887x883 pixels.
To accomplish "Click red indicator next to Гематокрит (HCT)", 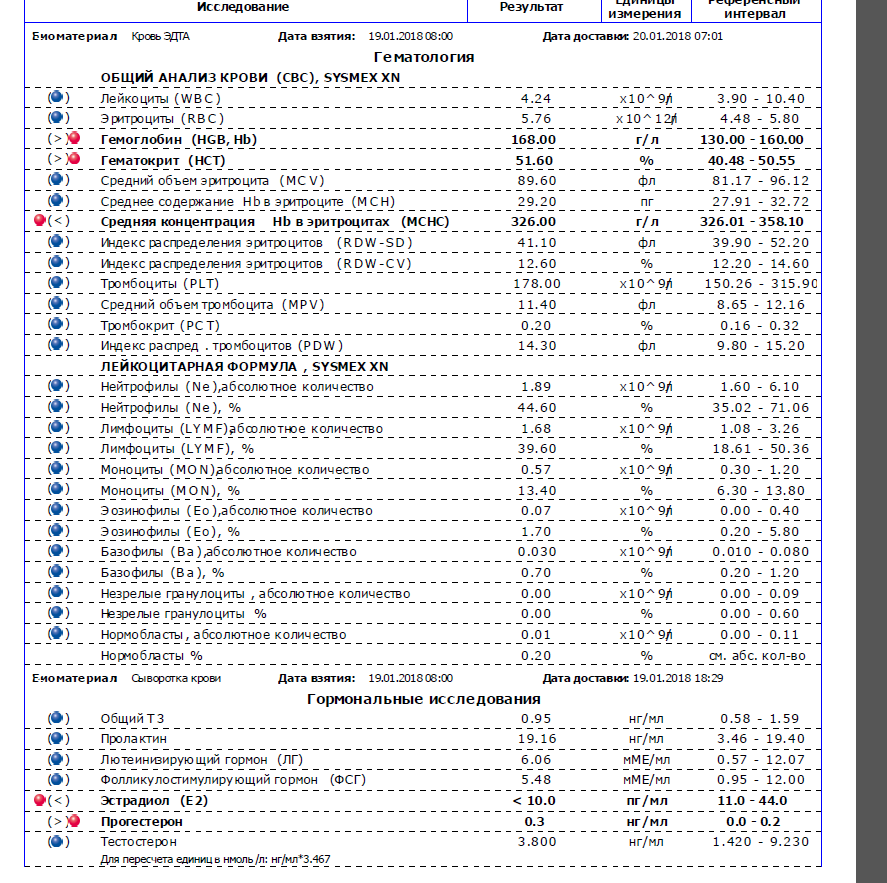I will pyautogui.click(x=73, y=160).
